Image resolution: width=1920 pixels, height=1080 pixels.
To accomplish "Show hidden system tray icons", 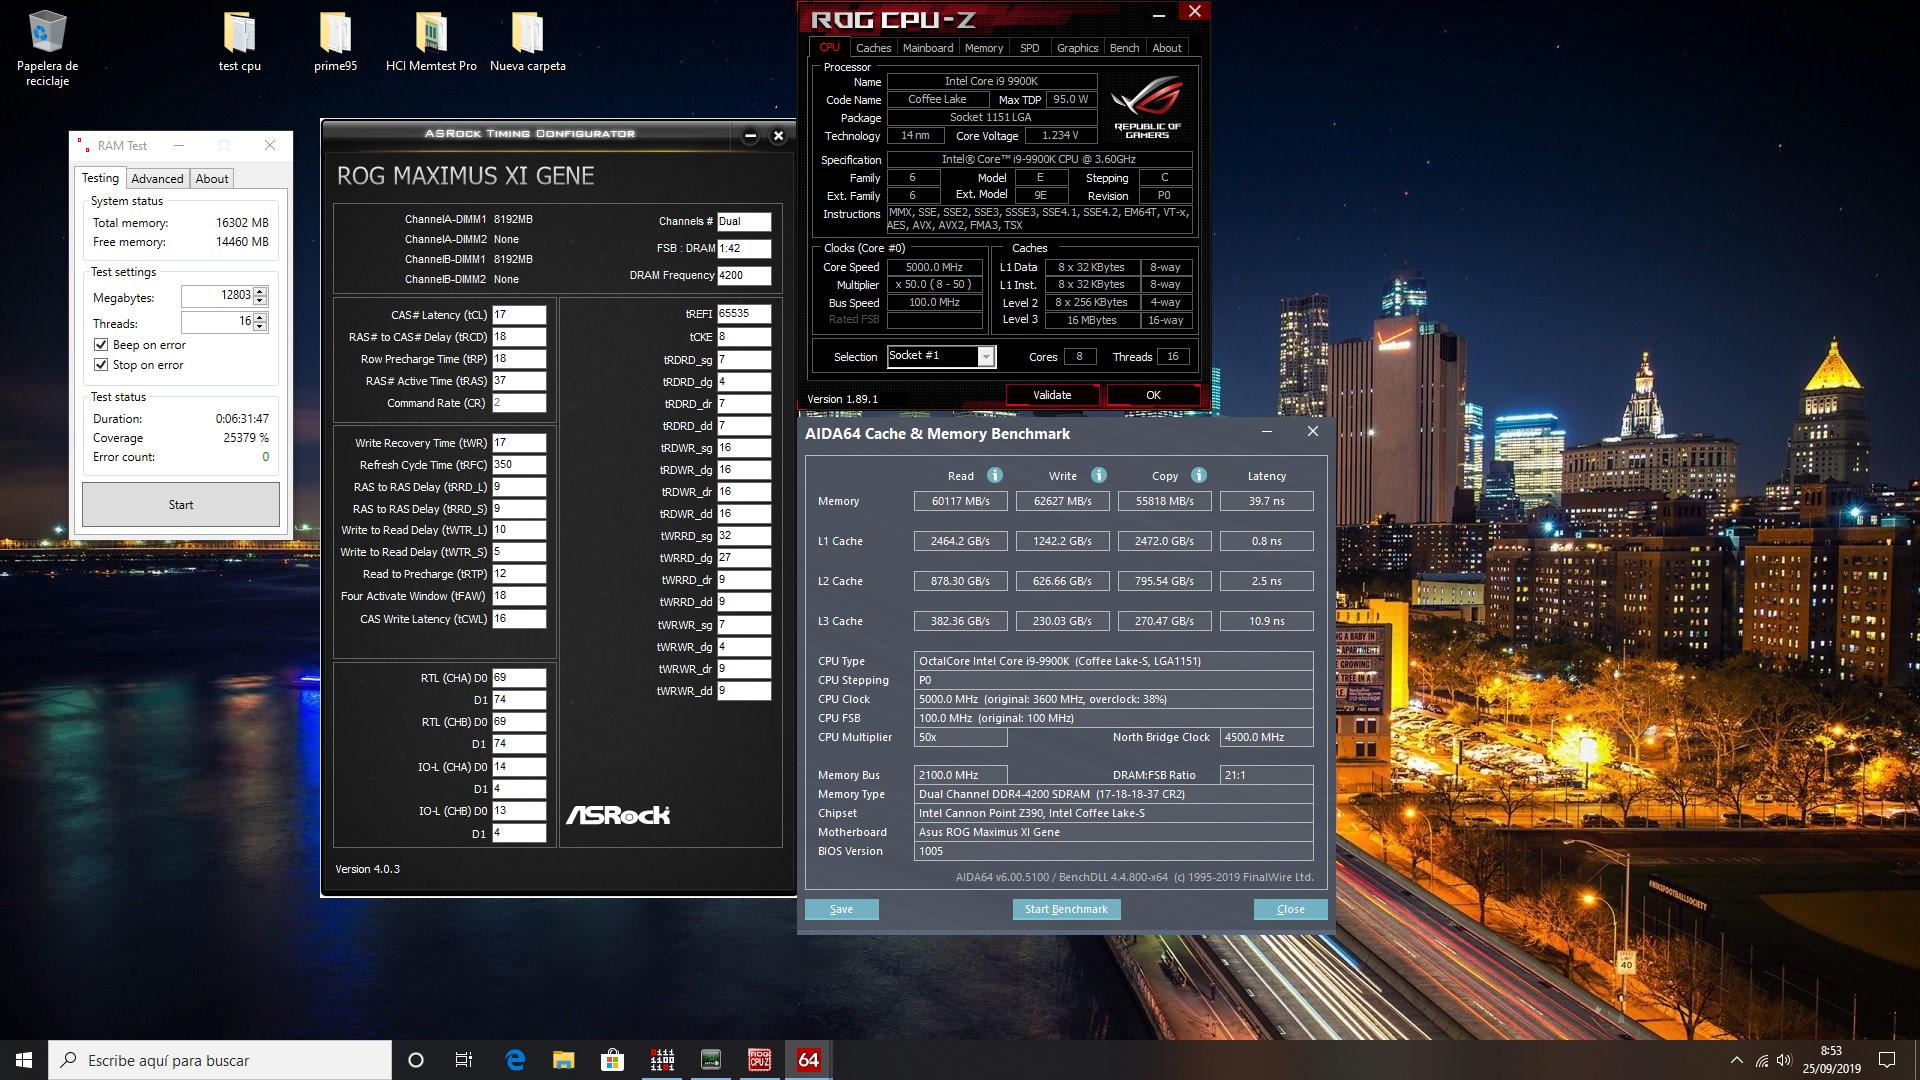I will coord(1736,1060).
